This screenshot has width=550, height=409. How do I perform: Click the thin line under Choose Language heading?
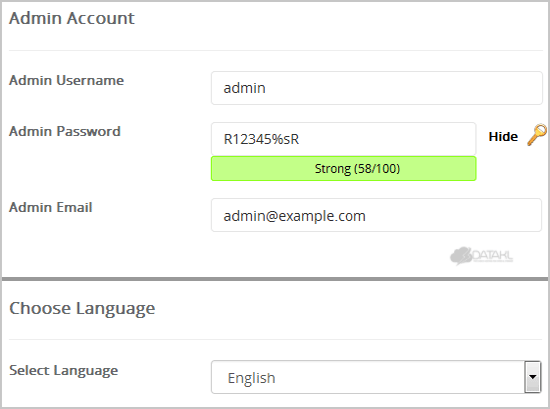click(x=276, y=340)
